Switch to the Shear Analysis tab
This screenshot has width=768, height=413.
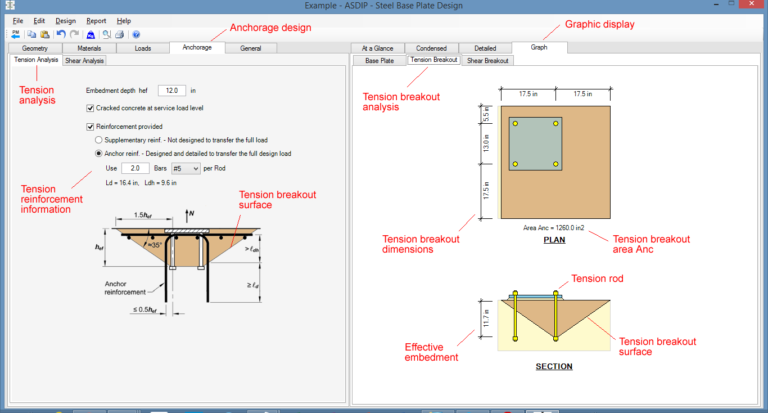(85, 61)
